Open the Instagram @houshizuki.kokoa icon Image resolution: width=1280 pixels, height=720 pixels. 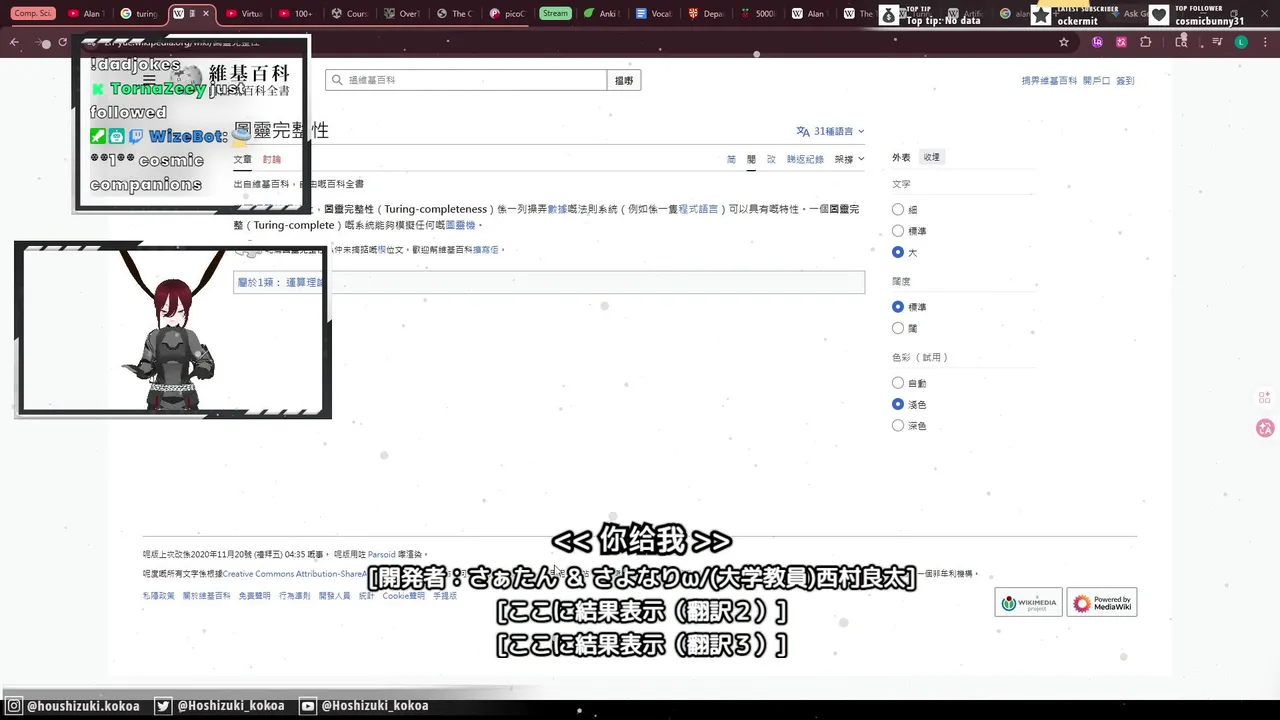14,706
